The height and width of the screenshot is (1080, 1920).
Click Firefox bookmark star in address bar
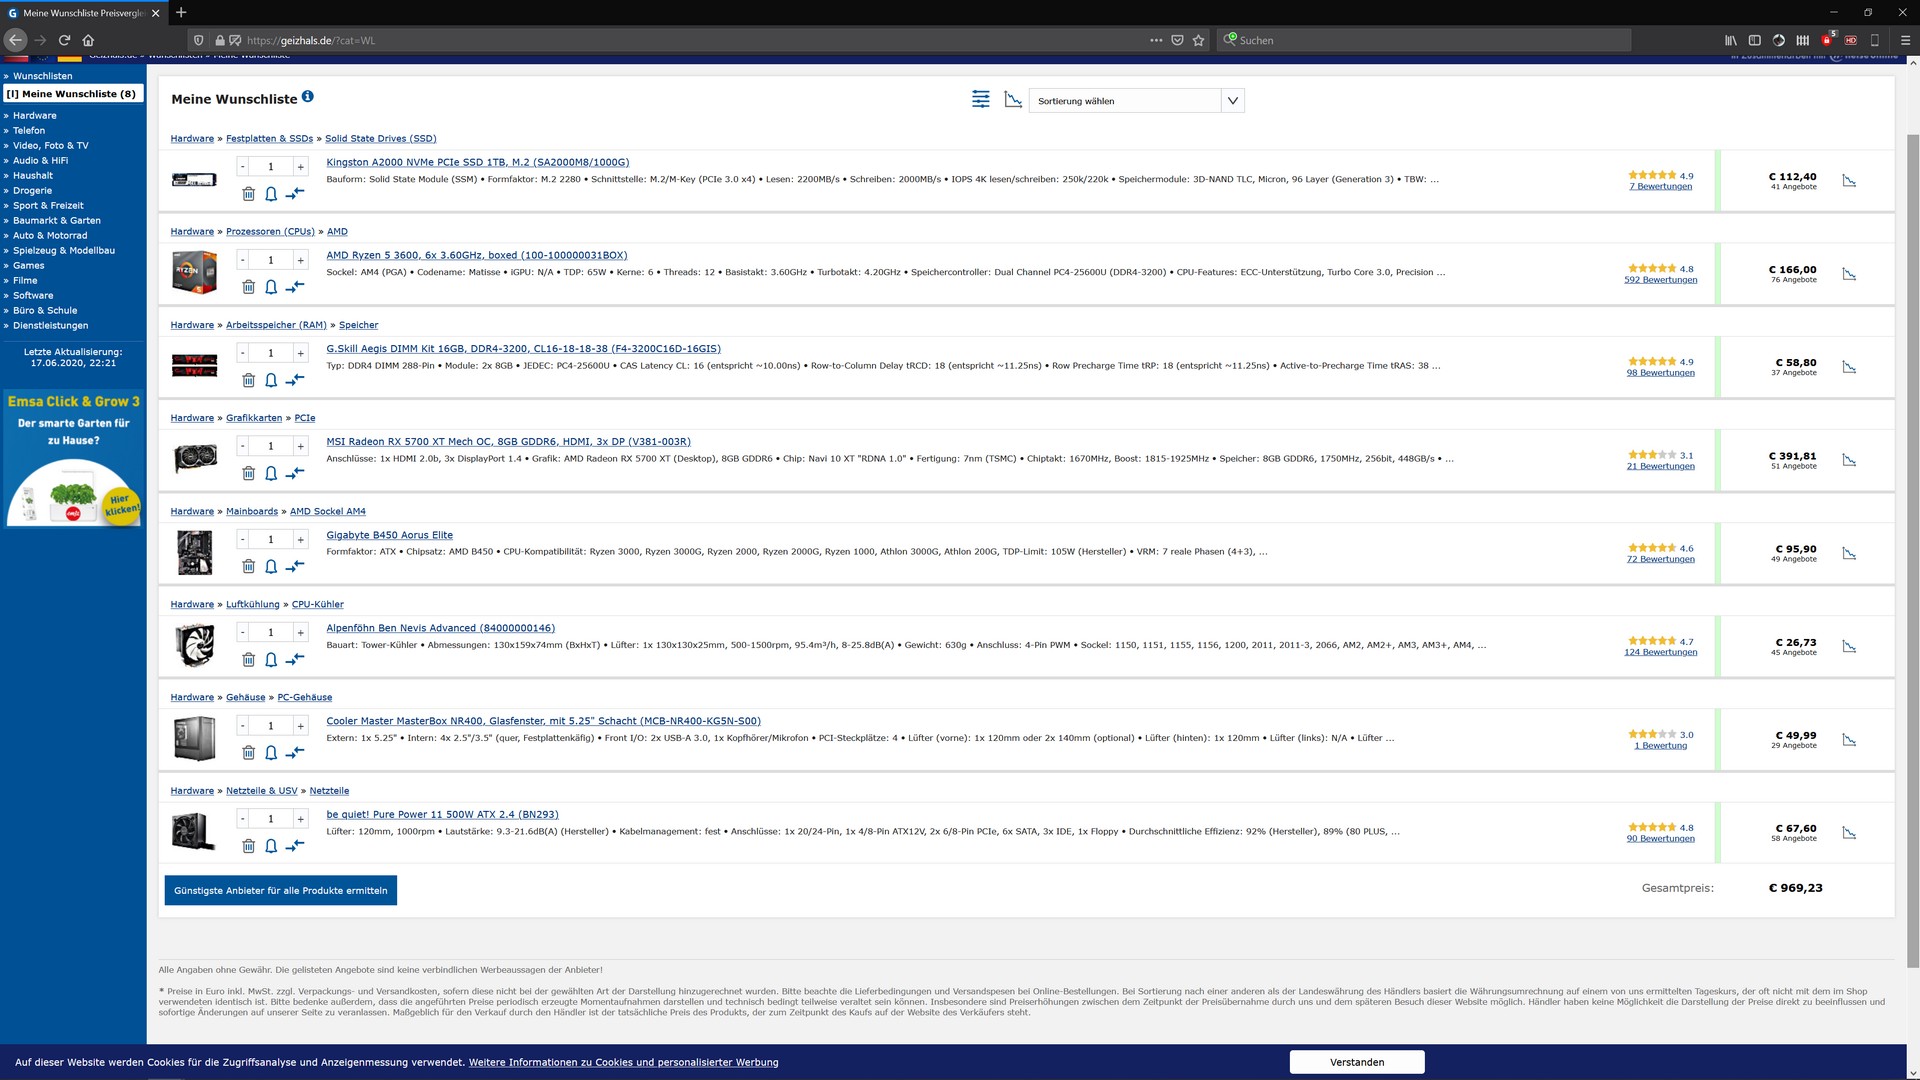[1198, 40]
